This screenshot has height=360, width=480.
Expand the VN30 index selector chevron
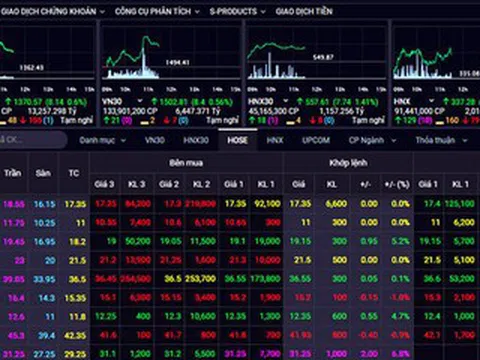coord(140,101)
